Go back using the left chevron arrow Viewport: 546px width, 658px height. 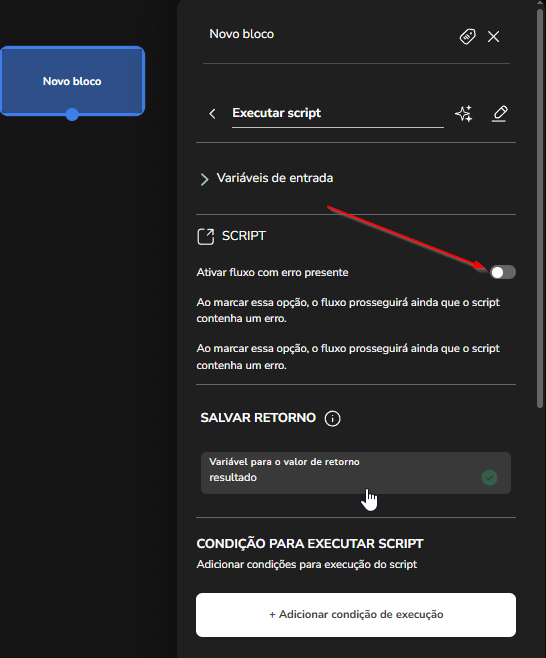click(x=212, y=113)
